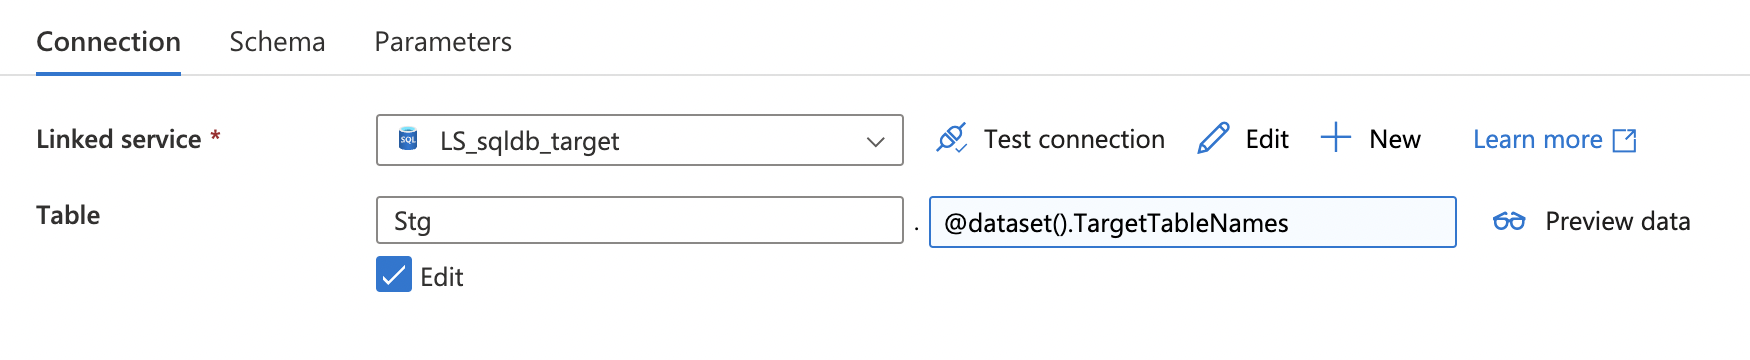
Task: Click the Edit checkbox label text
Action: click(441, 277)
